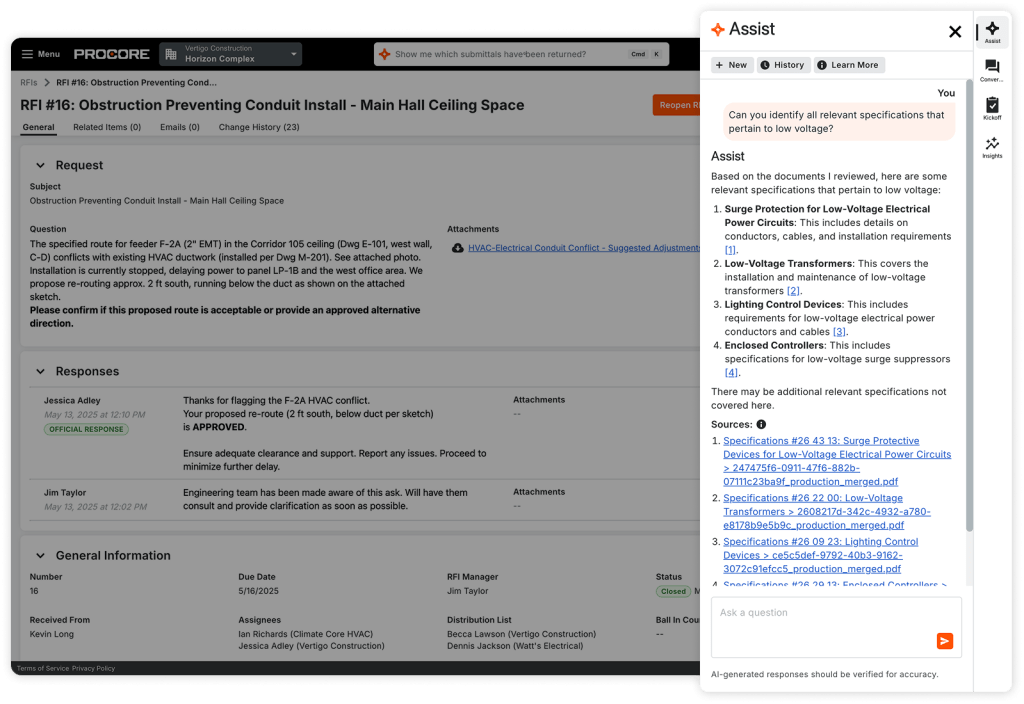Screen dimensions: 1024x704
Task: Collapse the General Information section
Action: click(40, 556)
